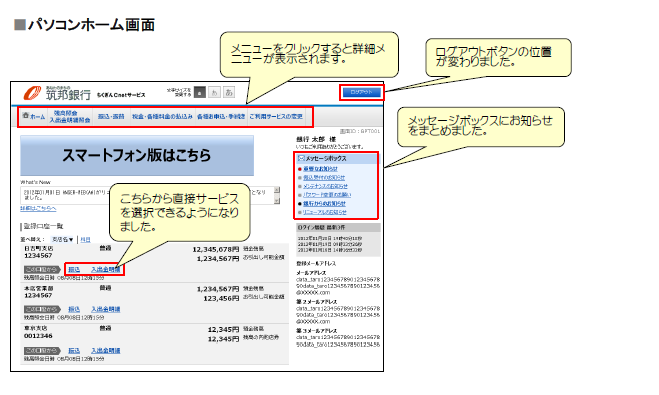
Task: Click 振込 link for 日吉町支店 account
Action: [x=74, y=269]
